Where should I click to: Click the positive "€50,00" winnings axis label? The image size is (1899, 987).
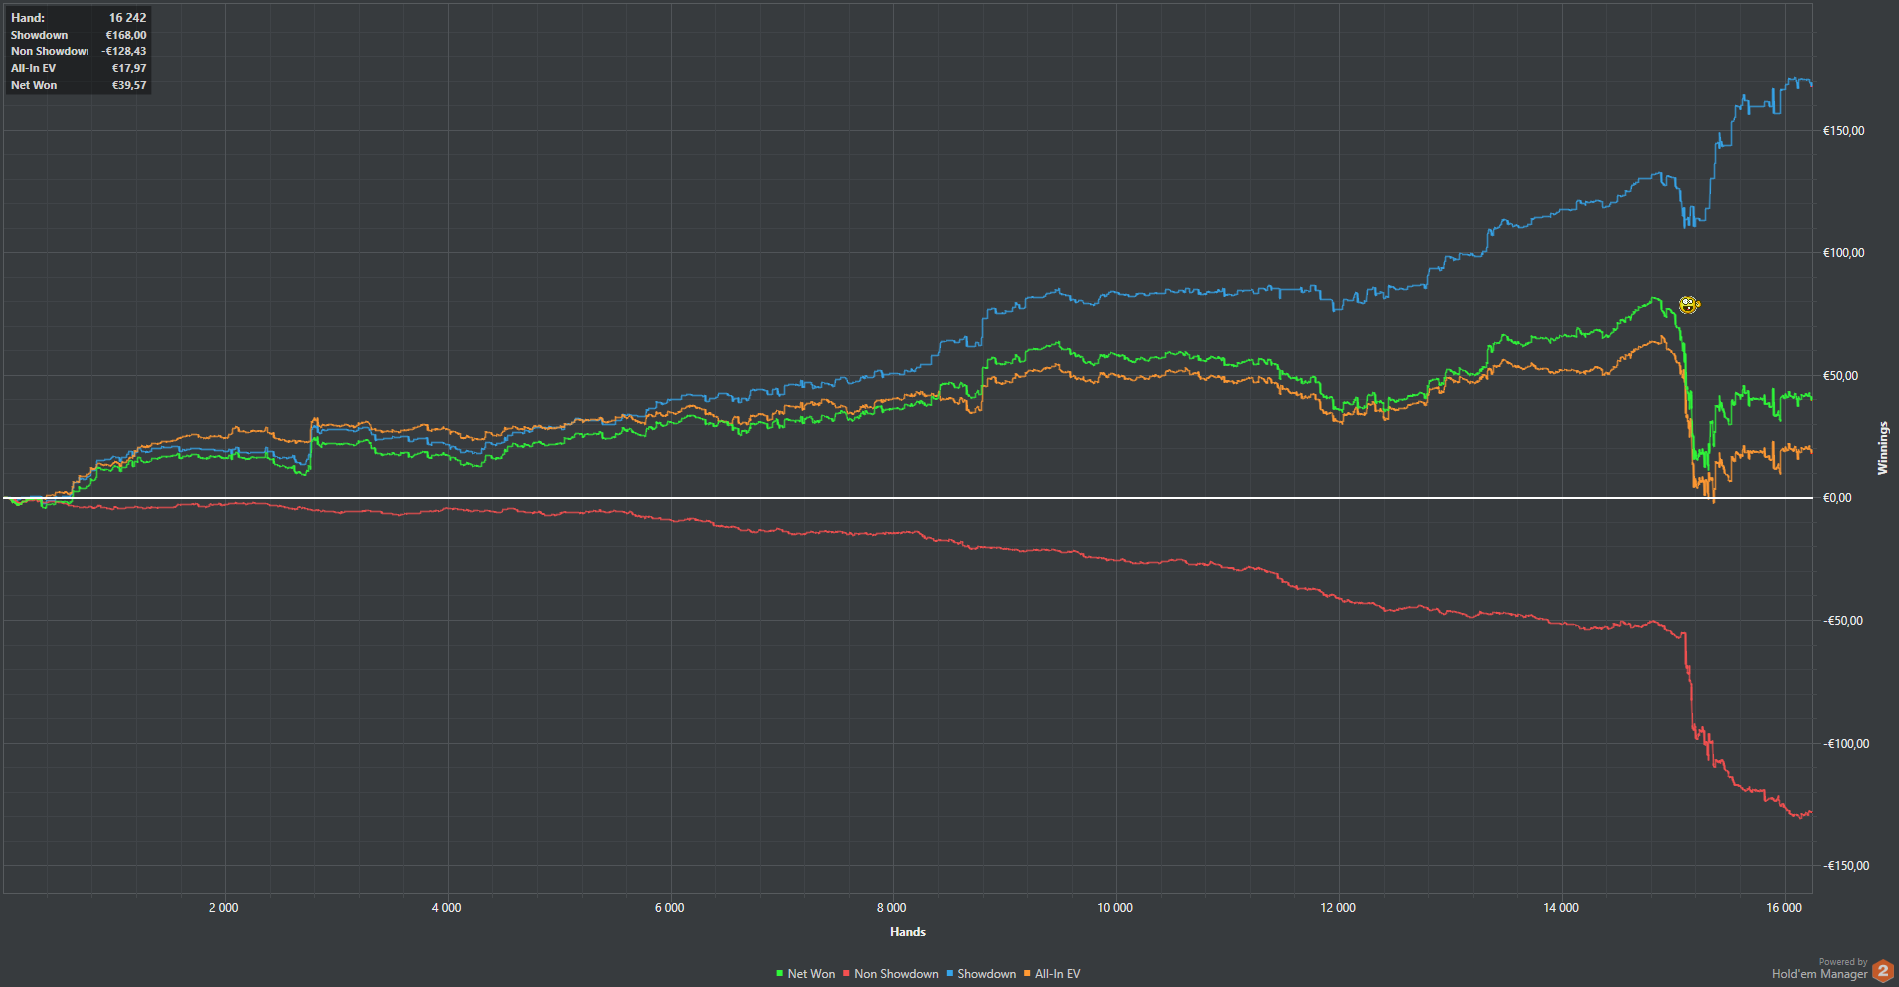1840,376
